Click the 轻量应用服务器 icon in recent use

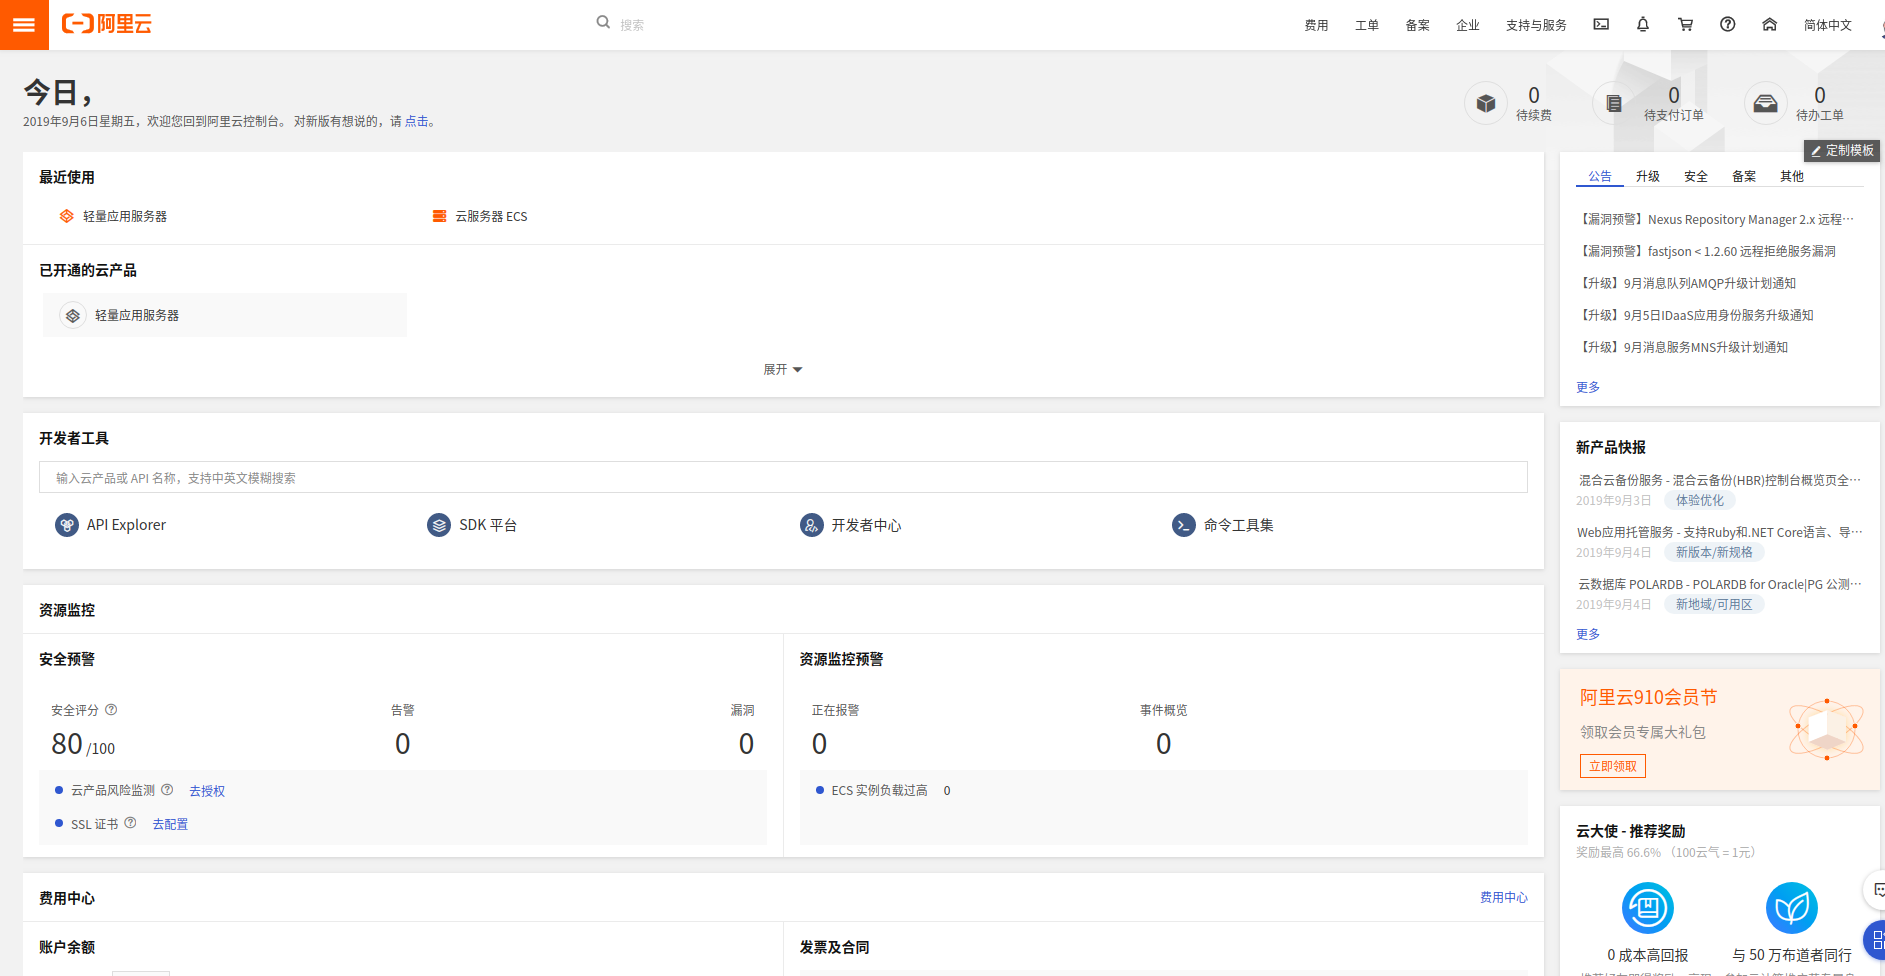(x=66, y=216)
